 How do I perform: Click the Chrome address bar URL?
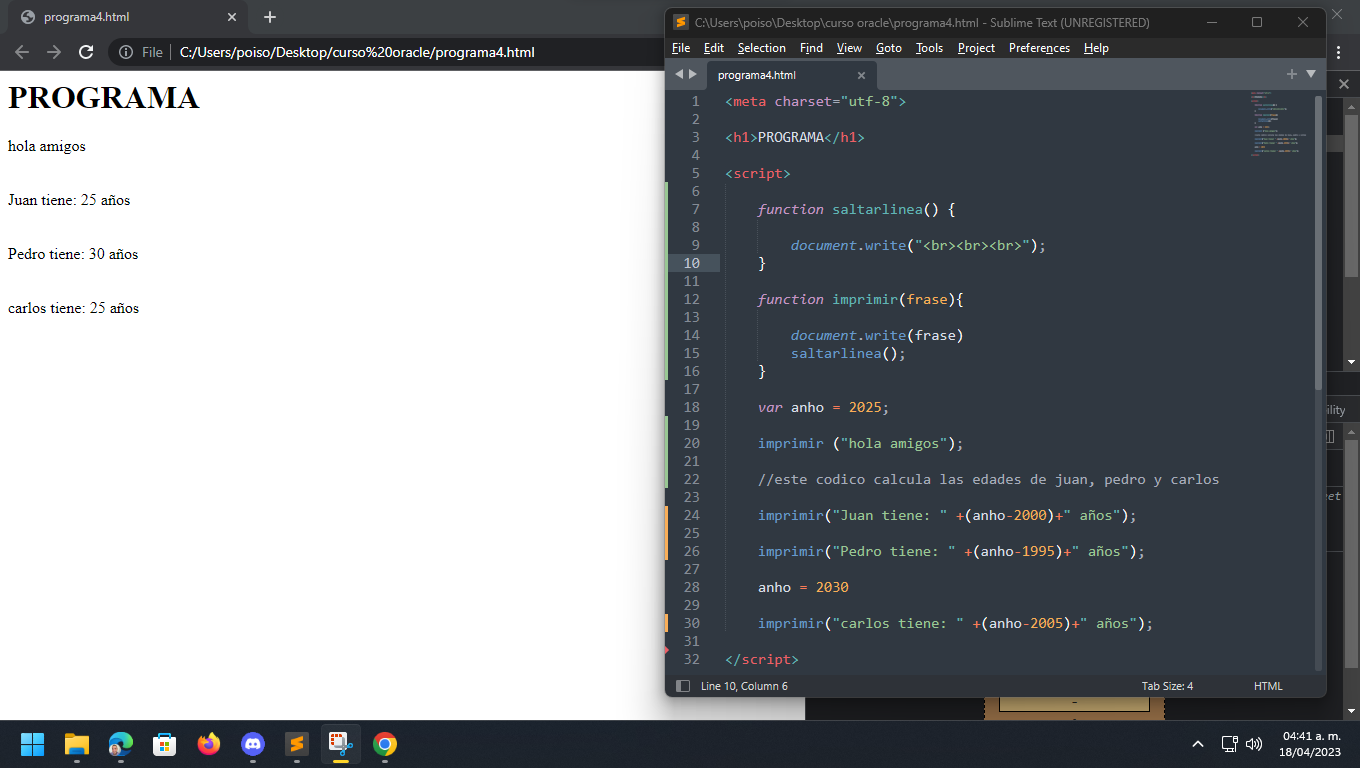(x=357, y=52)
